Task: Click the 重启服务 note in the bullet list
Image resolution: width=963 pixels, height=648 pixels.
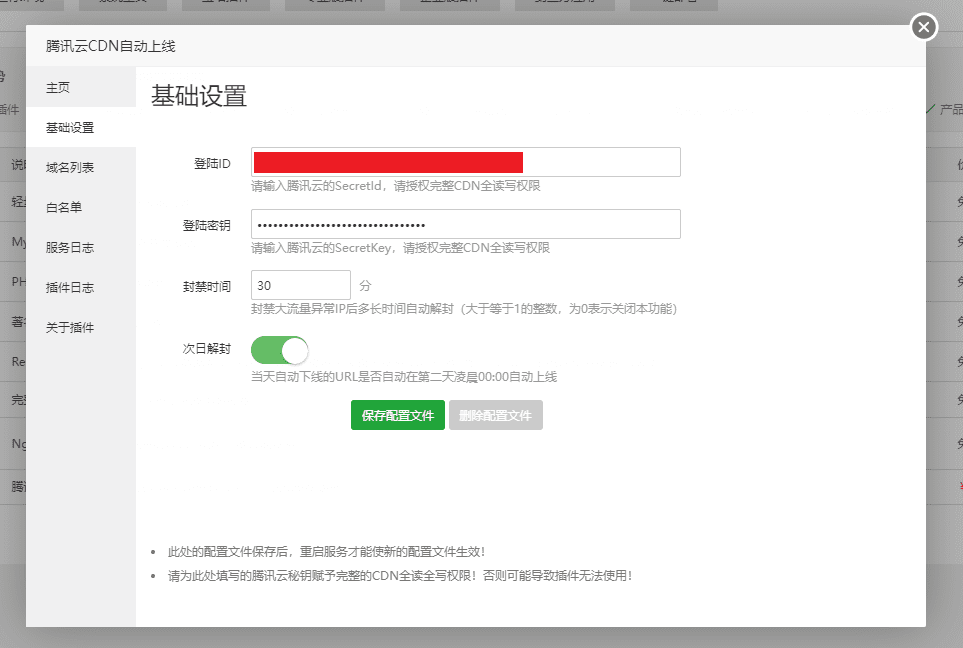Action: (326, 552)
